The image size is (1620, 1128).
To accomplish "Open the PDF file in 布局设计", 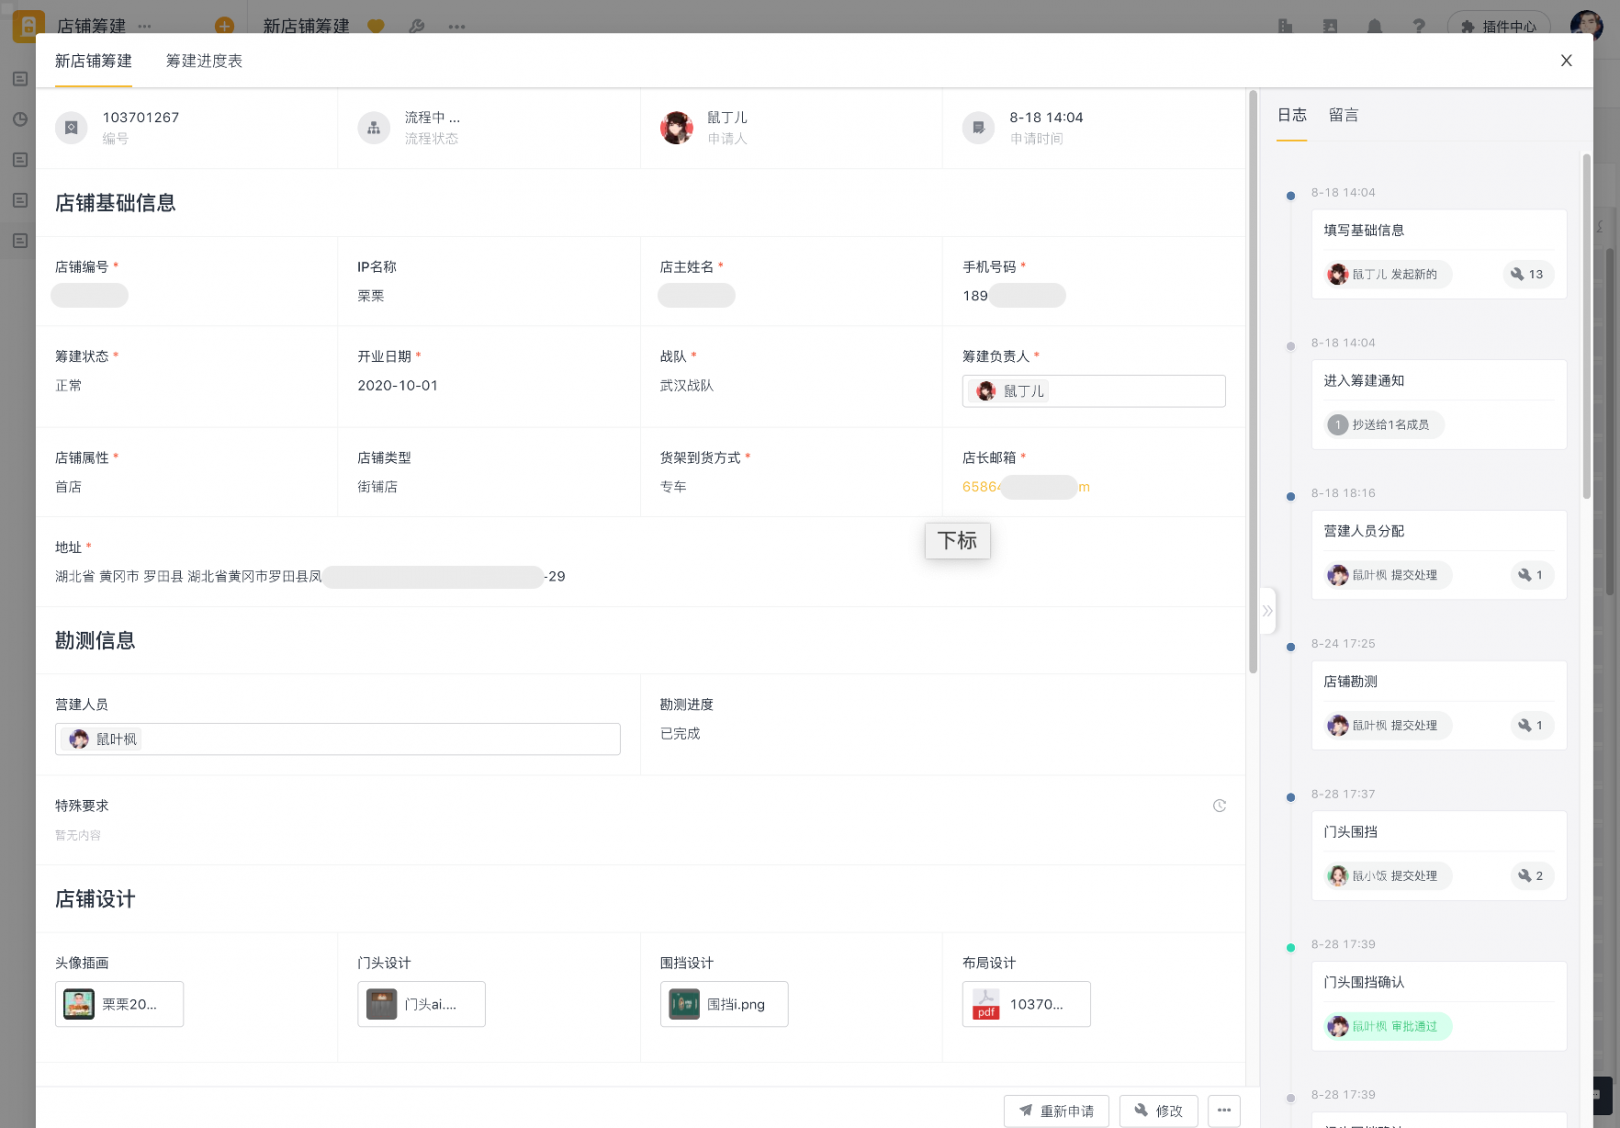I will (1026, 1004).
